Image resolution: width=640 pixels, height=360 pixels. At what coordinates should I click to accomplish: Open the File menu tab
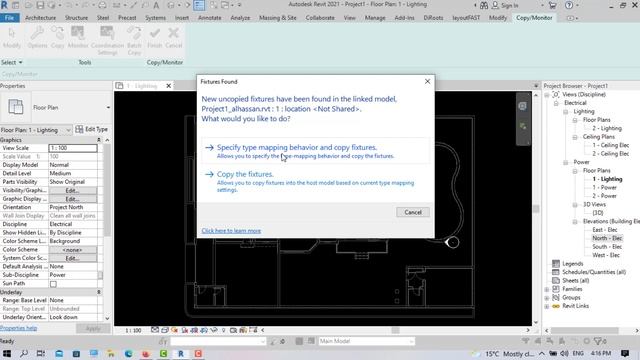tap(10, 18)
